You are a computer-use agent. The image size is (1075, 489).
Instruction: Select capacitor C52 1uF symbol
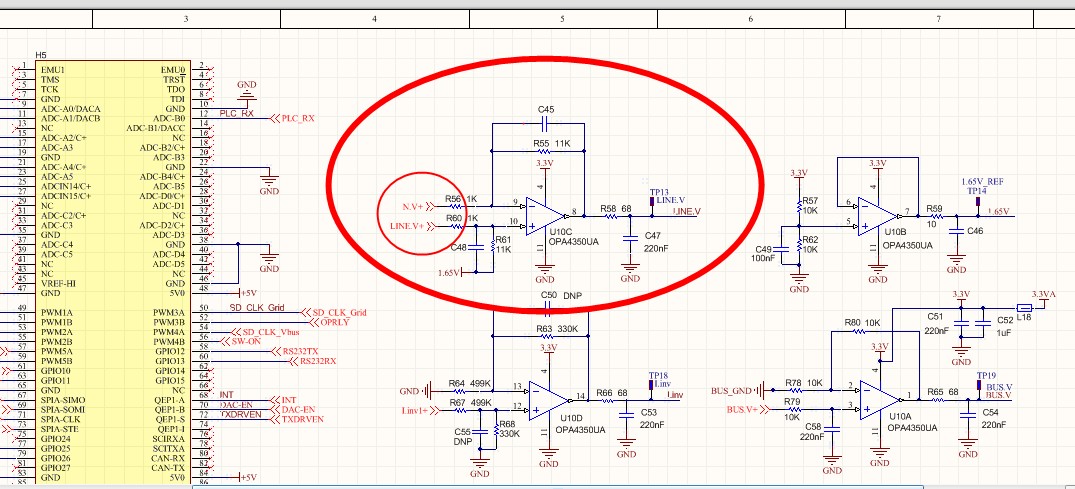tap(983, 322)
